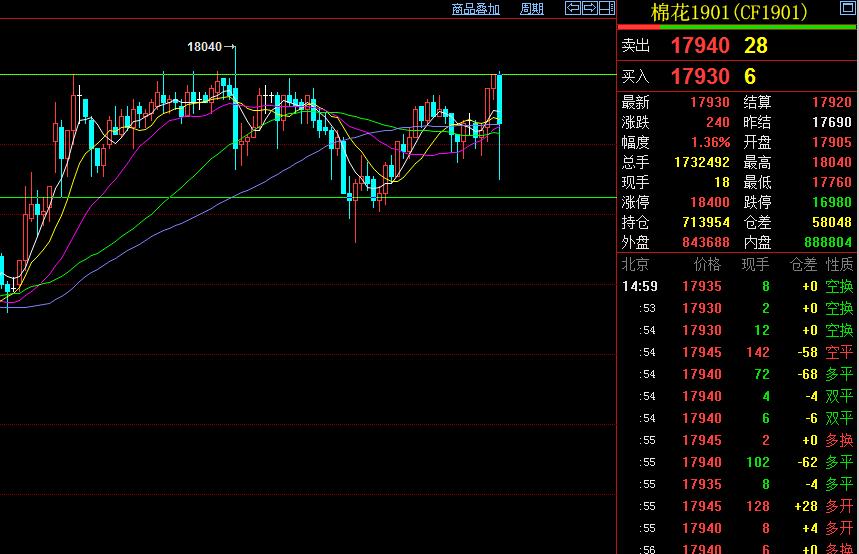This screenshot has height=554, width=859.
Task: Select the 仓差 value 58048
Action: [x=832, y=222]
